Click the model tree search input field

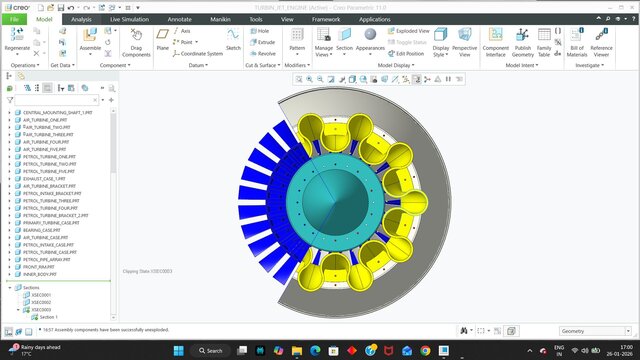coord(56,100)
